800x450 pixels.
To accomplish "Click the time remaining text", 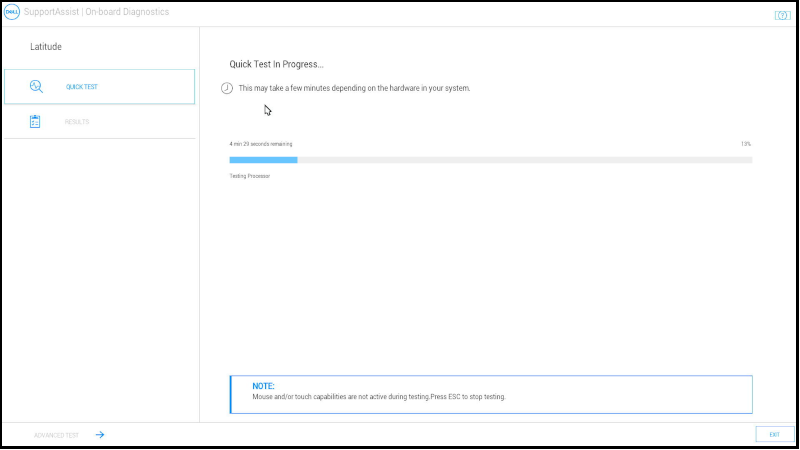I will [x=261, y=144].
